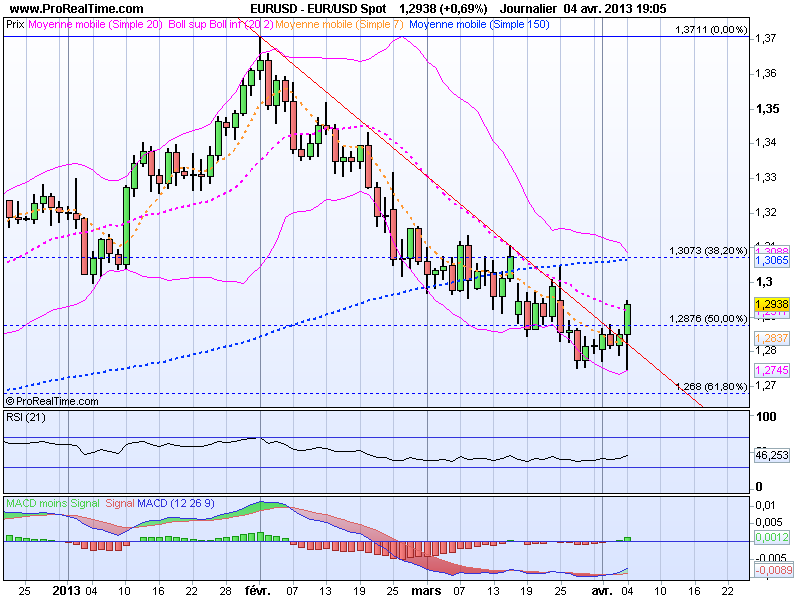Click the 1,37 price axis label
The width and height of the screenshot is (800, 600).
766,38
